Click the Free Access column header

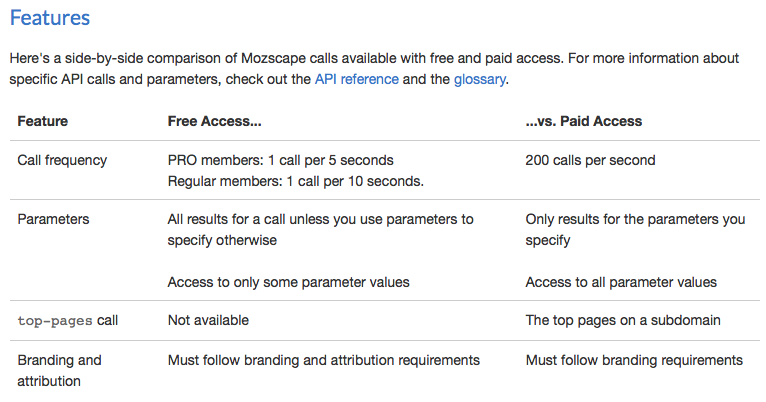[x=214, y=121]
